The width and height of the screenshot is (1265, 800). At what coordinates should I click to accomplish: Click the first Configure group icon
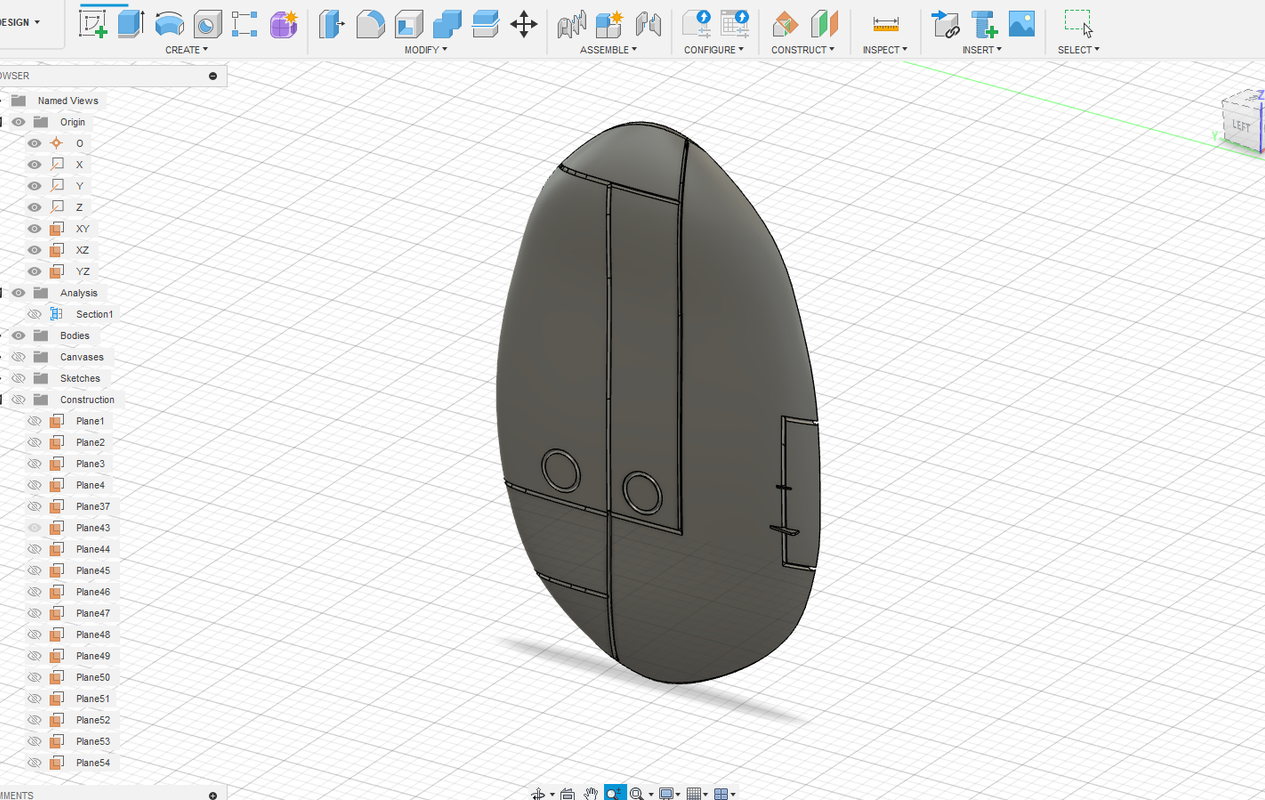point(696,24)
